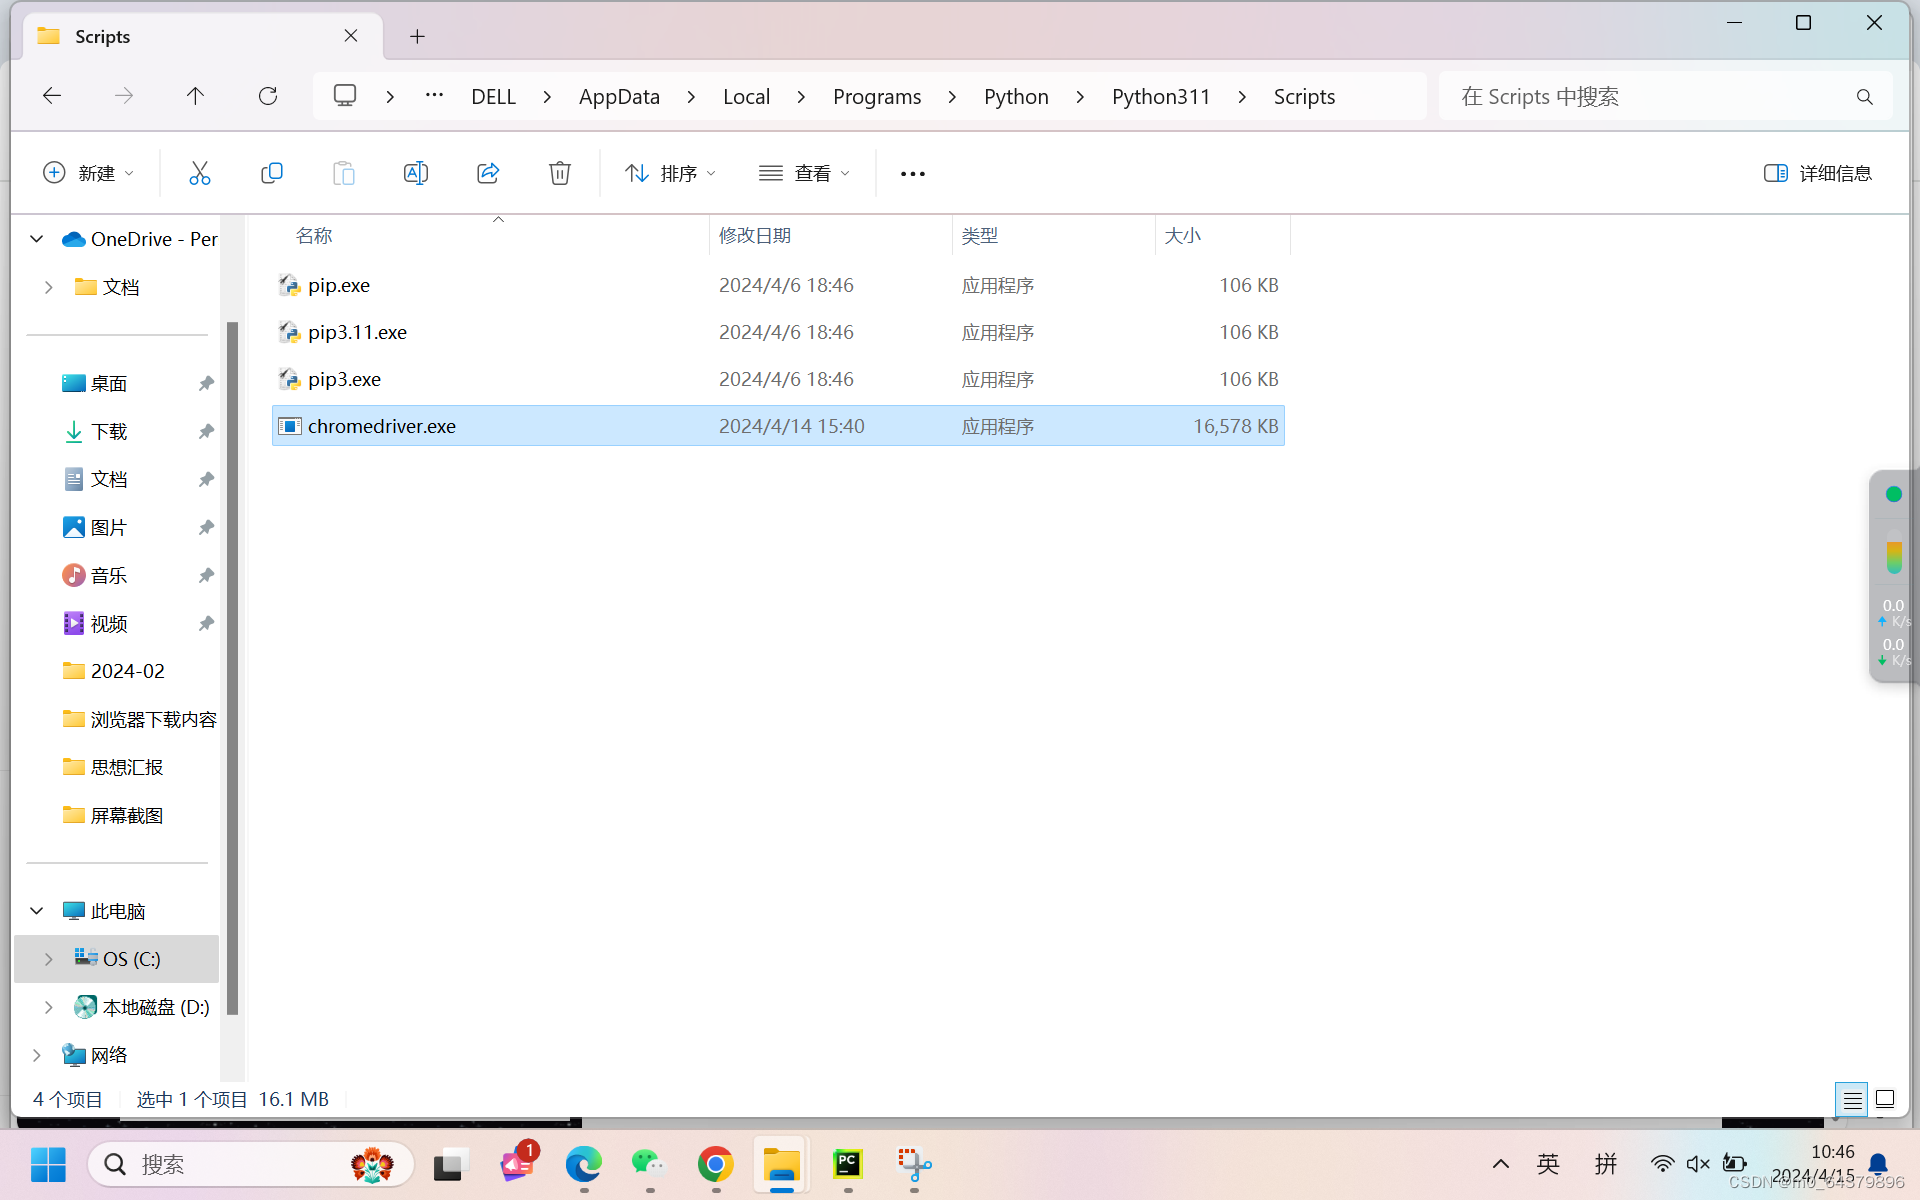This screenshot has height=1200, width=1920.
Task: Open Google Chrome from the taskbar
Action: click(714, 1164)
